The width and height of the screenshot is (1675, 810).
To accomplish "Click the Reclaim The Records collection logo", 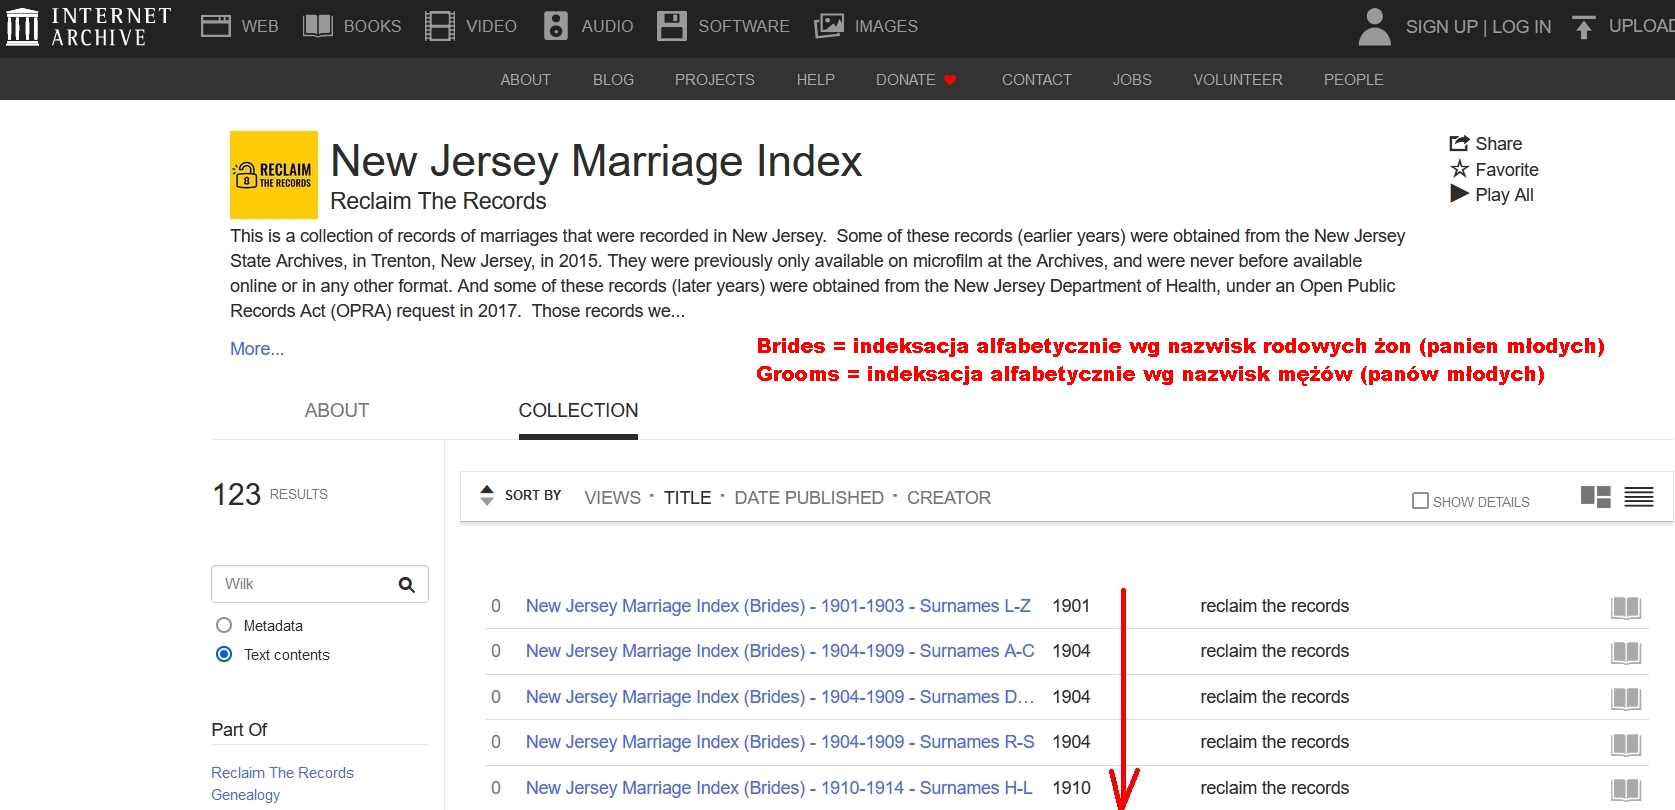I will 274,175.
